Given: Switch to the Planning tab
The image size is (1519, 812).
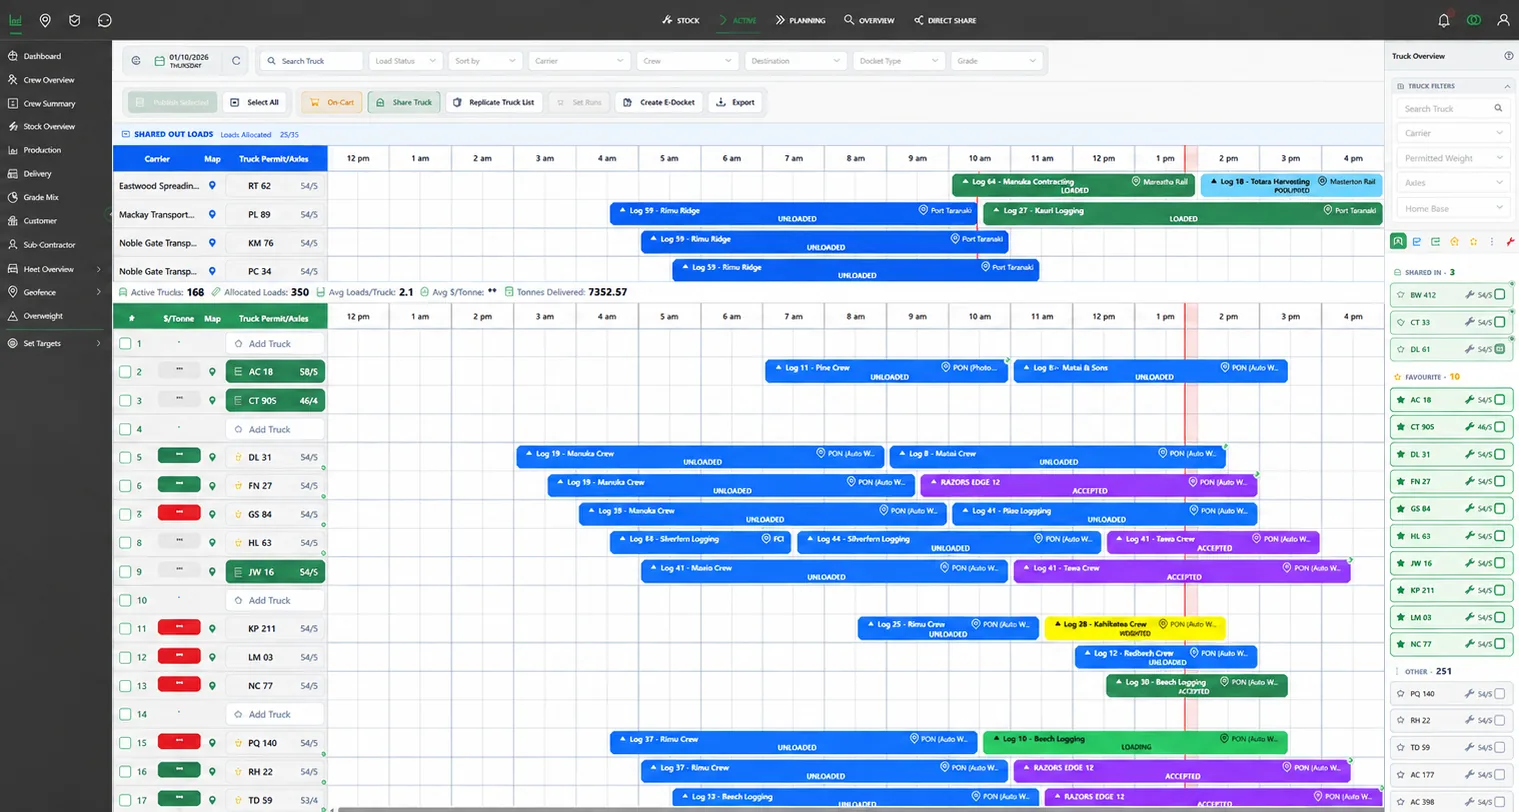Looking at the screenshot, I should pyautogui.click(x=800, y=20).
